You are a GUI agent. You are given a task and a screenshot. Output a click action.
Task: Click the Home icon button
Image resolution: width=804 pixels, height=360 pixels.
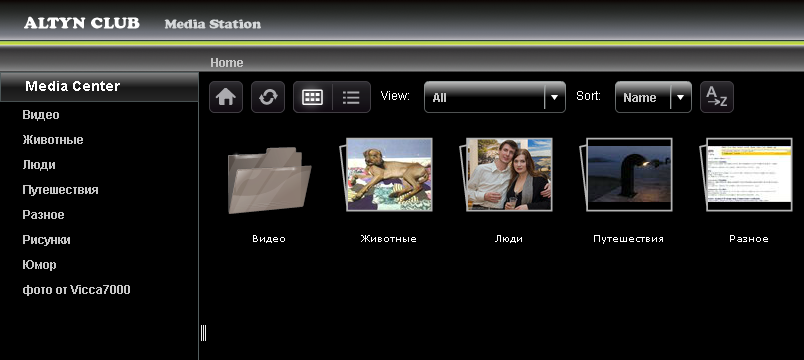(x=226, y=97)
